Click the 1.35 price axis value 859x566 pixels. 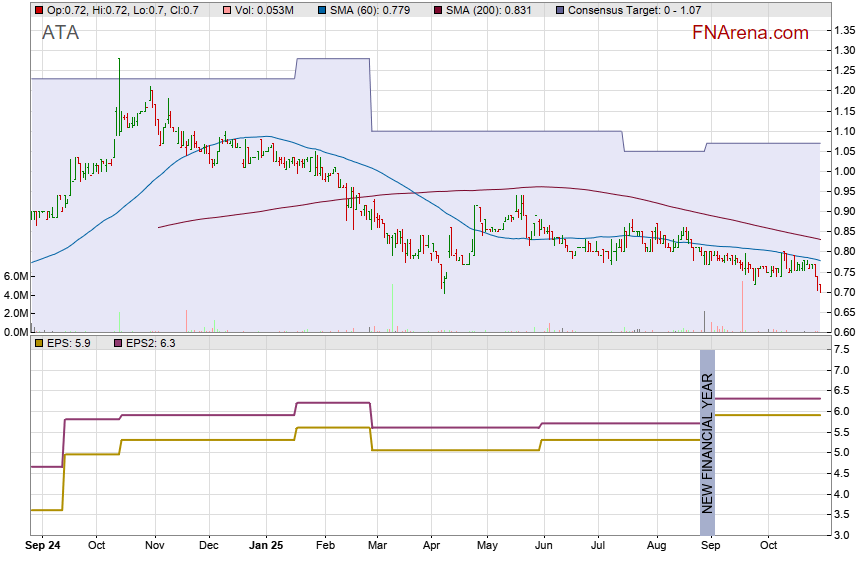pos(844,30)
